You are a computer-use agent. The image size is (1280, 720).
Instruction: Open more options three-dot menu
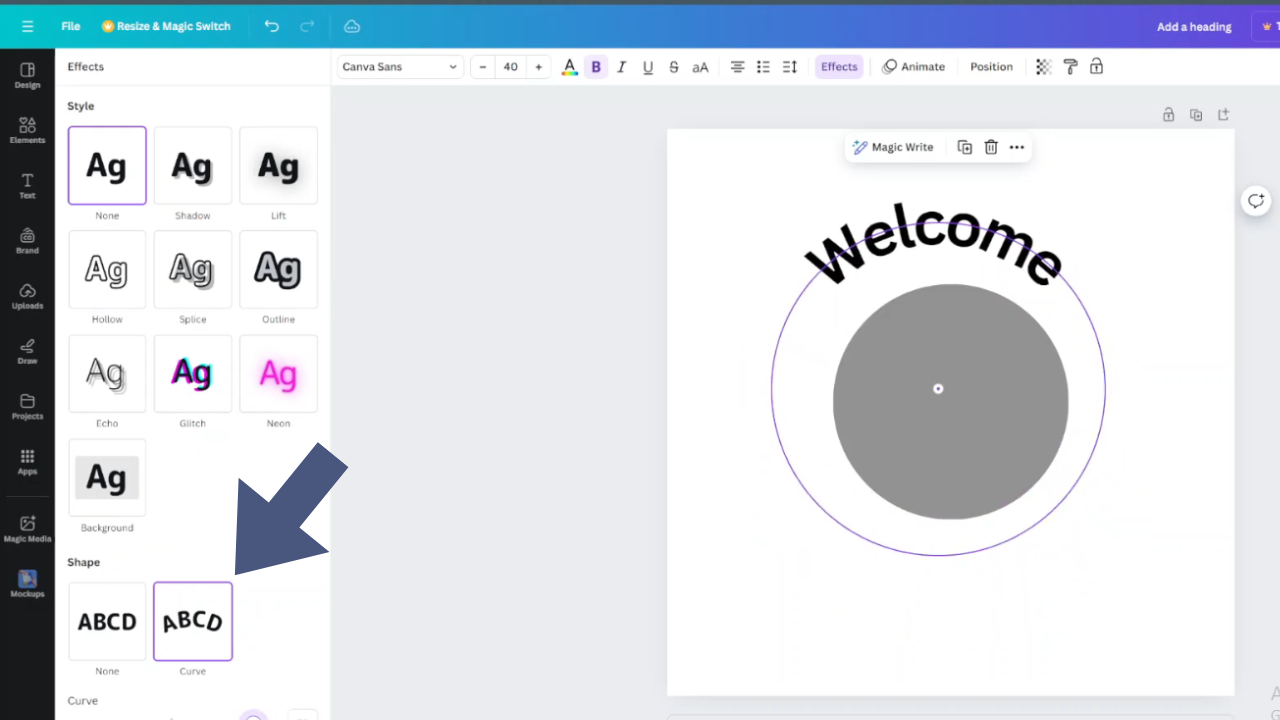[x=1017, y=147]
